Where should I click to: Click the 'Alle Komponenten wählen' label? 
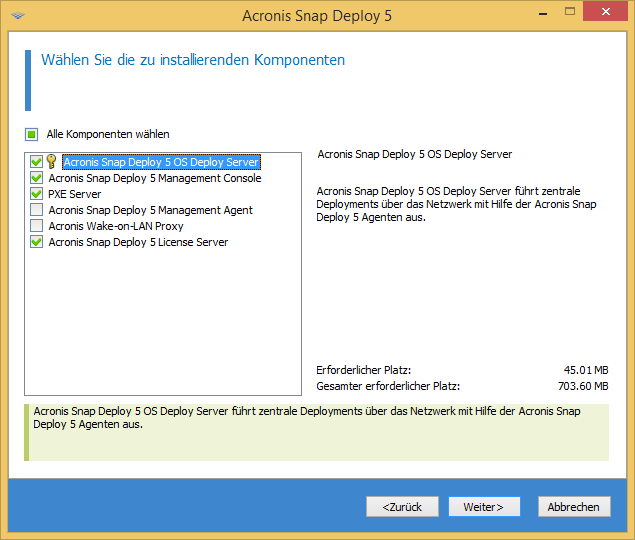pos(108,134)
